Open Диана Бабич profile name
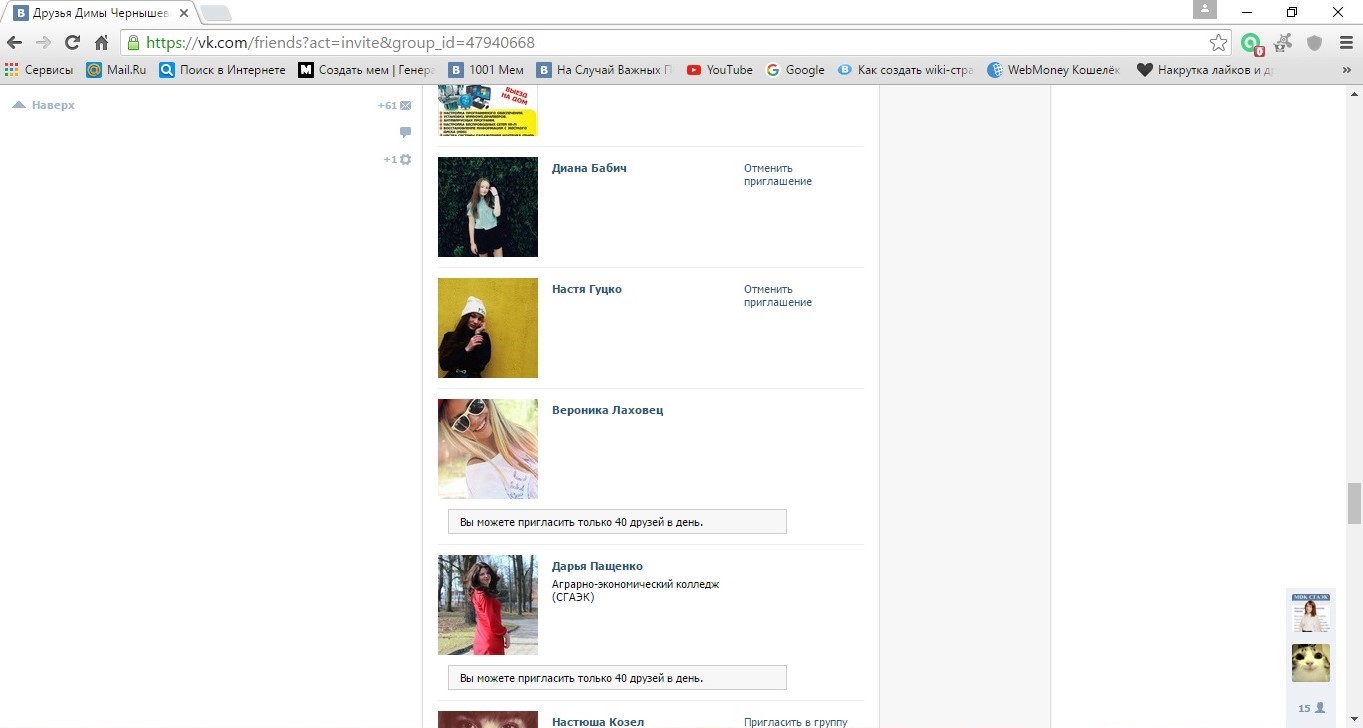This screenshot has width=1363, height=728. (589, 168)
